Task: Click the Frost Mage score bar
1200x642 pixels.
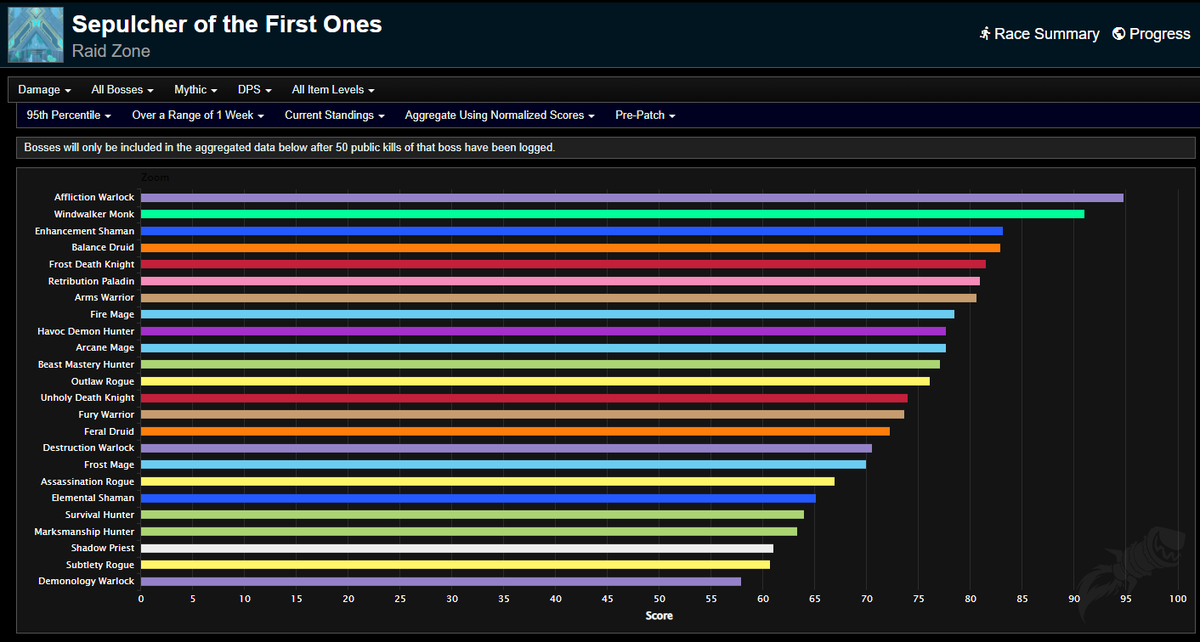Action: 503,464
